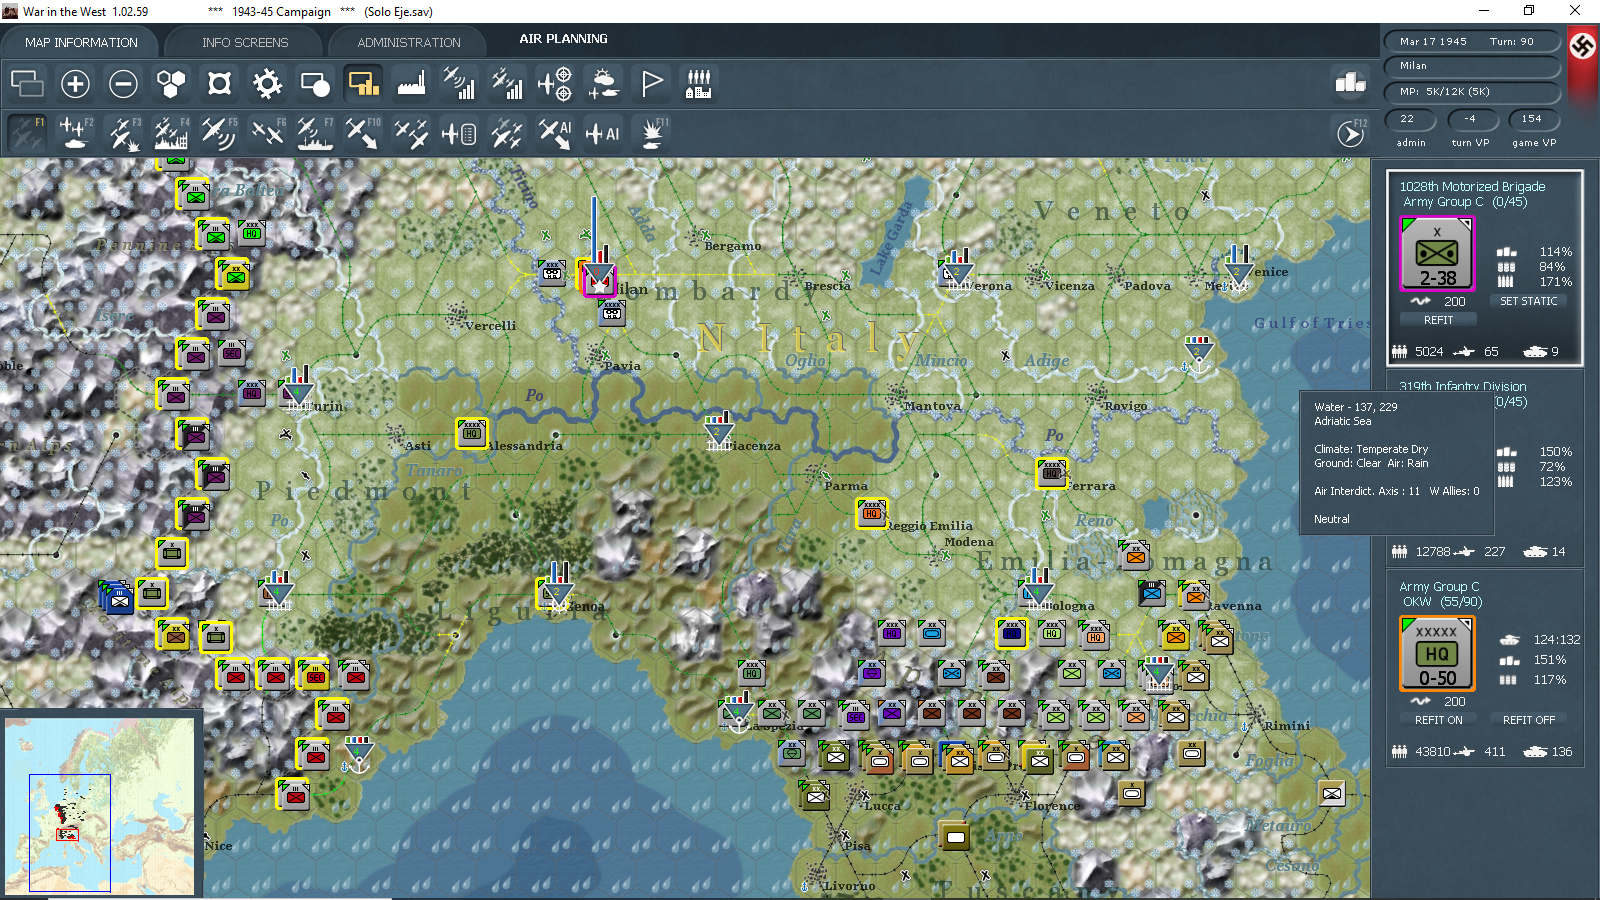The image size is (1600, 900).
Task: Click the air base marker at Verona
Action: (957, 271)
